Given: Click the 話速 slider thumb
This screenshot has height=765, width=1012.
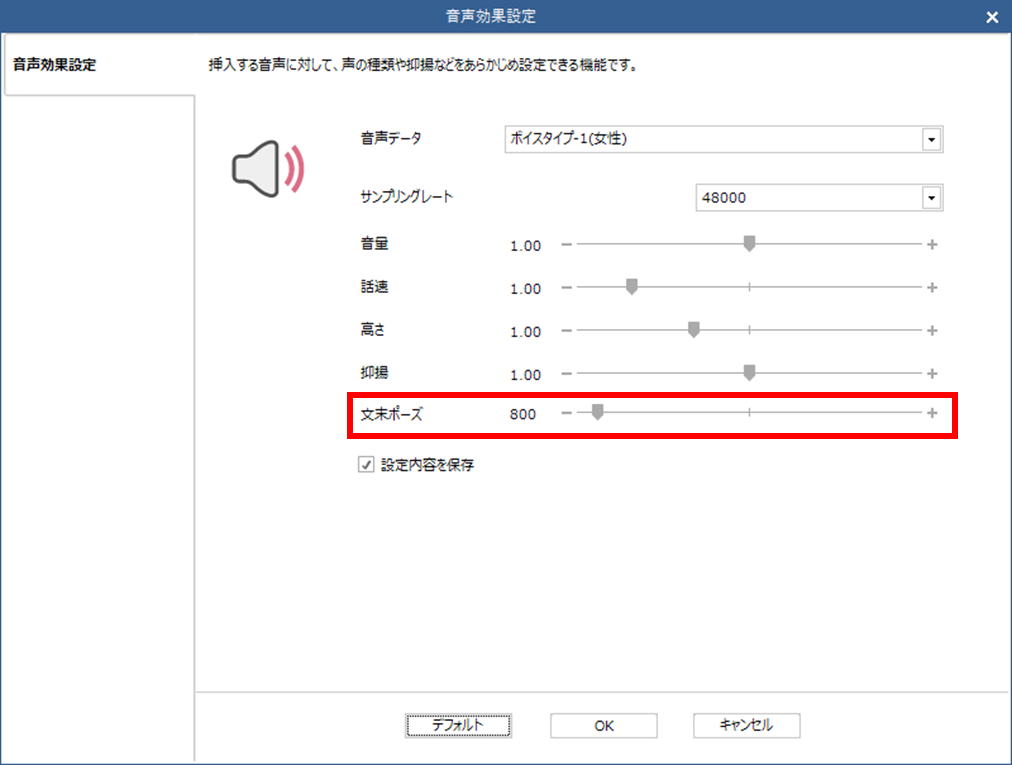Looking at the screenshot, I should pyautogui.click(x=632, y=287).
